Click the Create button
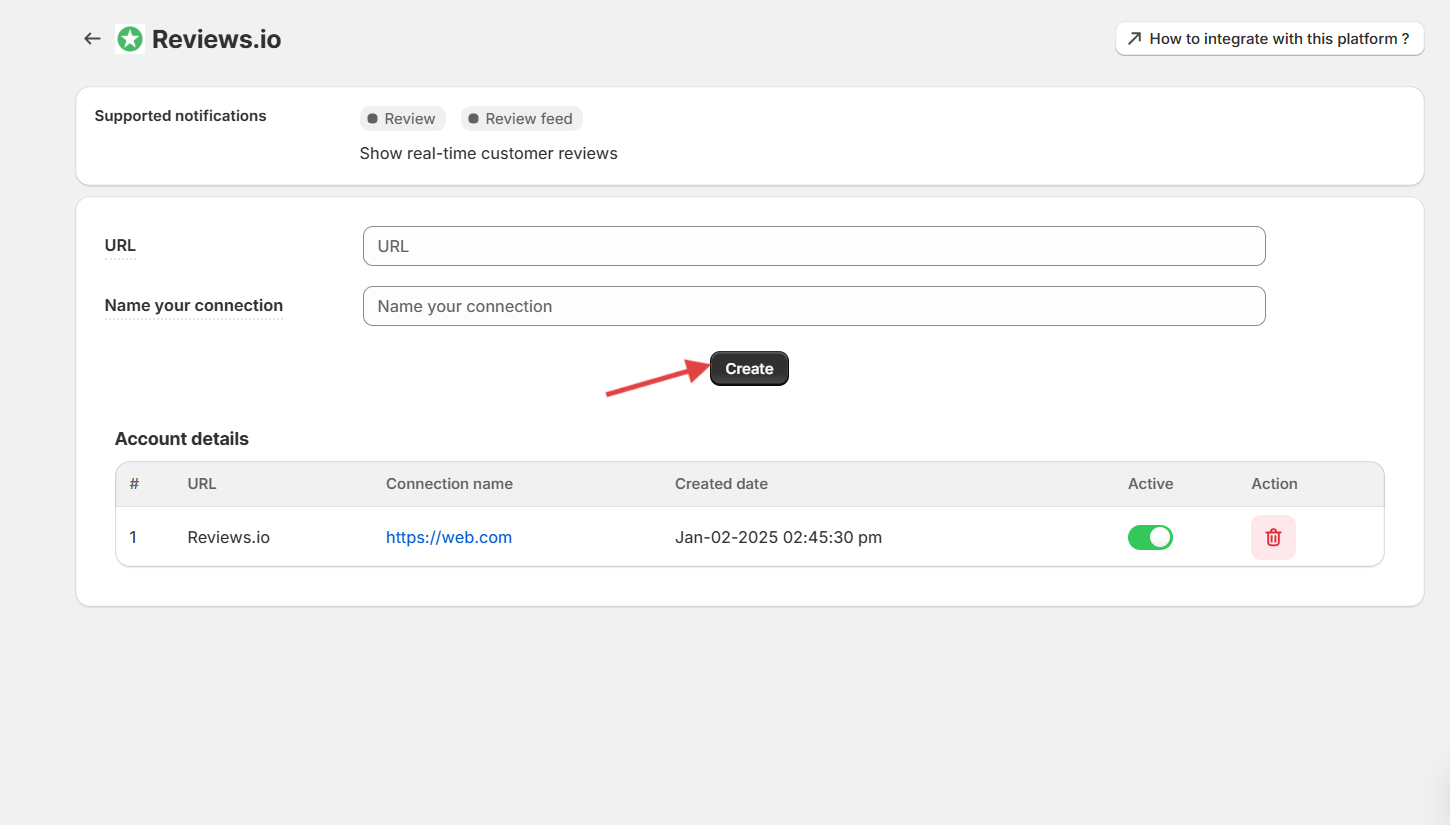The width and height of the screenshot is (1450, 825). (x=749, y=368)
